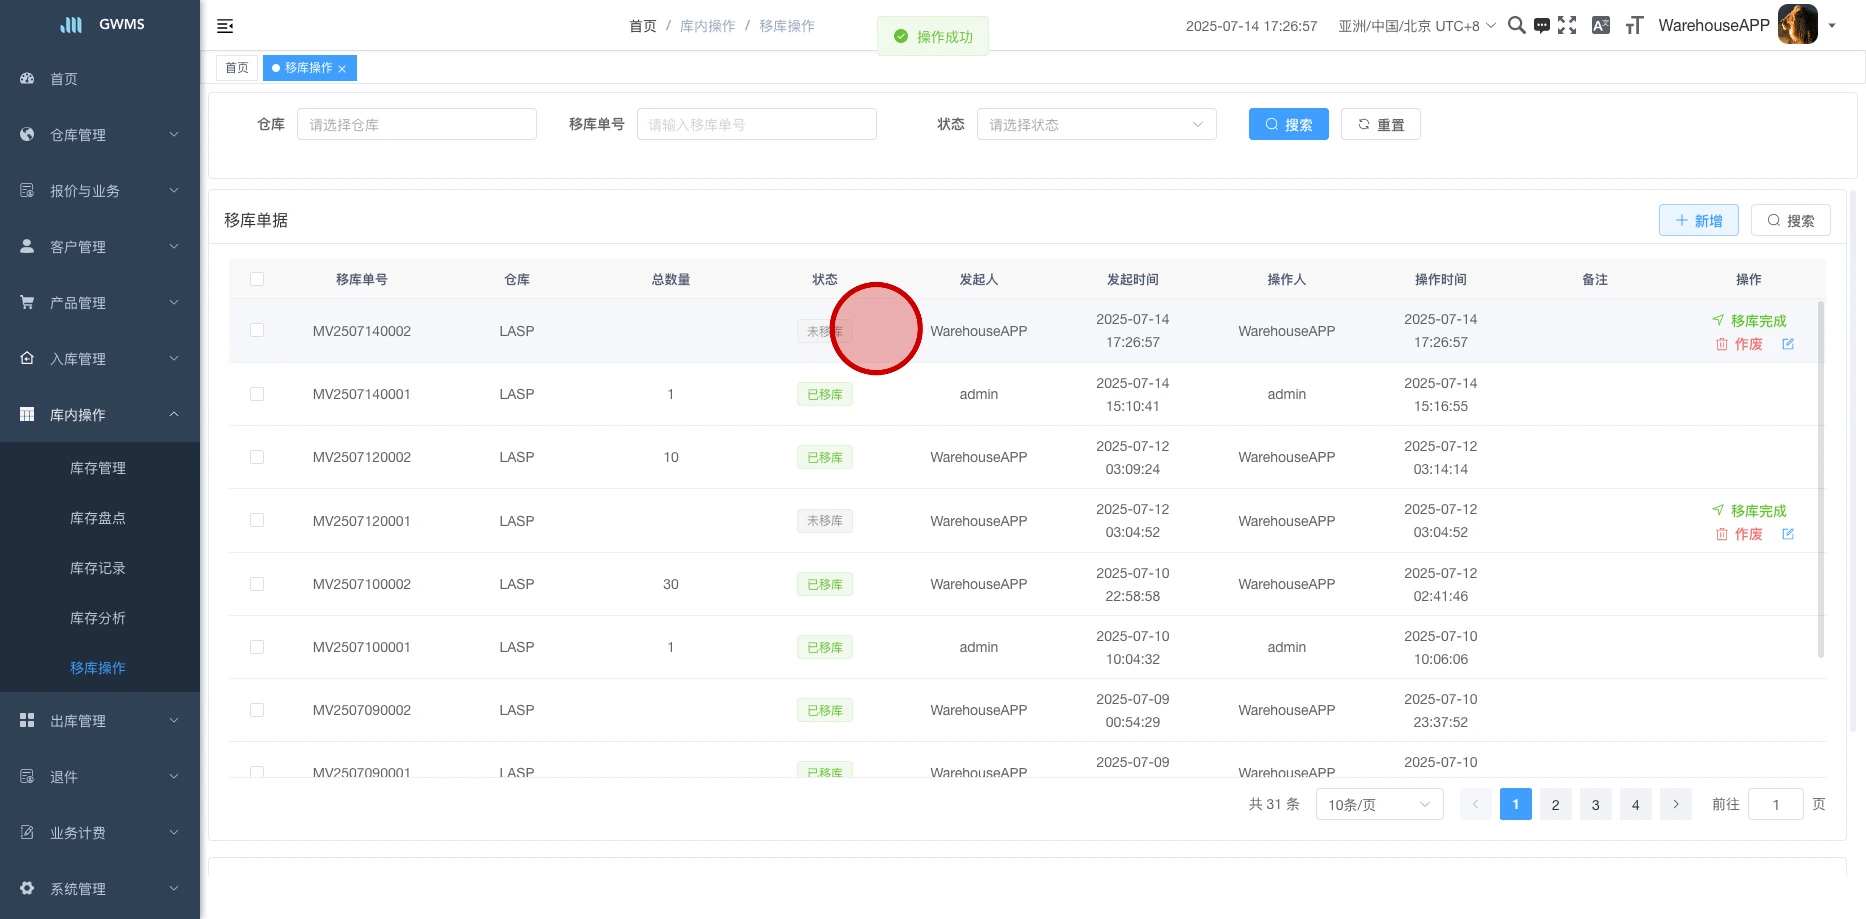Viewport: 1866px width, 919px height.
Task: Expand the 出库管理 sidebar menu
Action: pyautogui.click(x=100, y=721)
